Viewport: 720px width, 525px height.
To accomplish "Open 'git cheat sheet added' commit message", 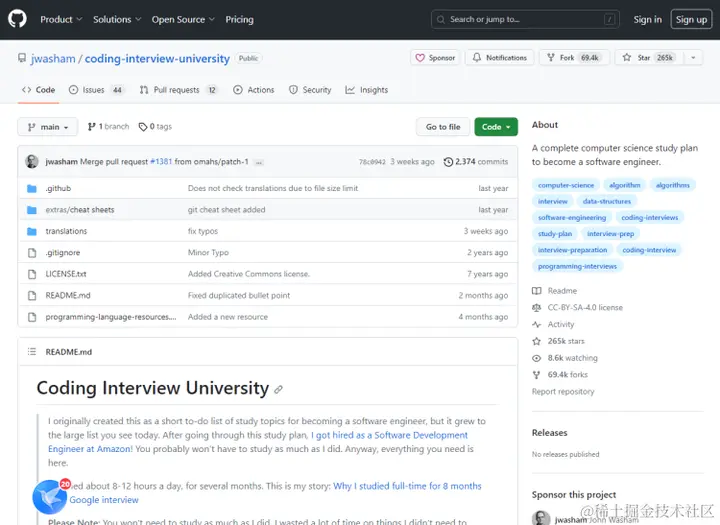I will [x=226, y=210].
